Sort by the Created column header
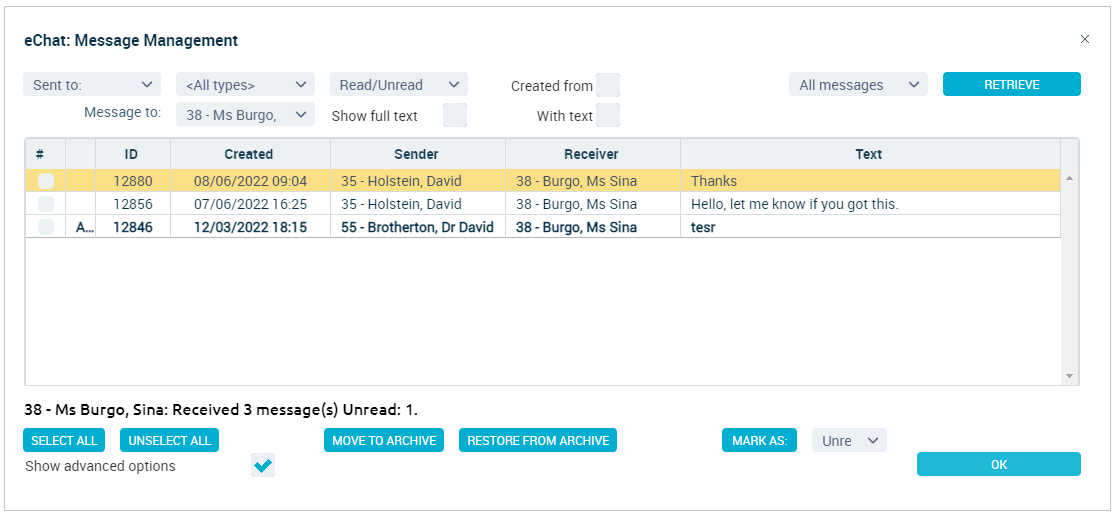The width and height of the screenshot is (1120, 516). (250, 154)
